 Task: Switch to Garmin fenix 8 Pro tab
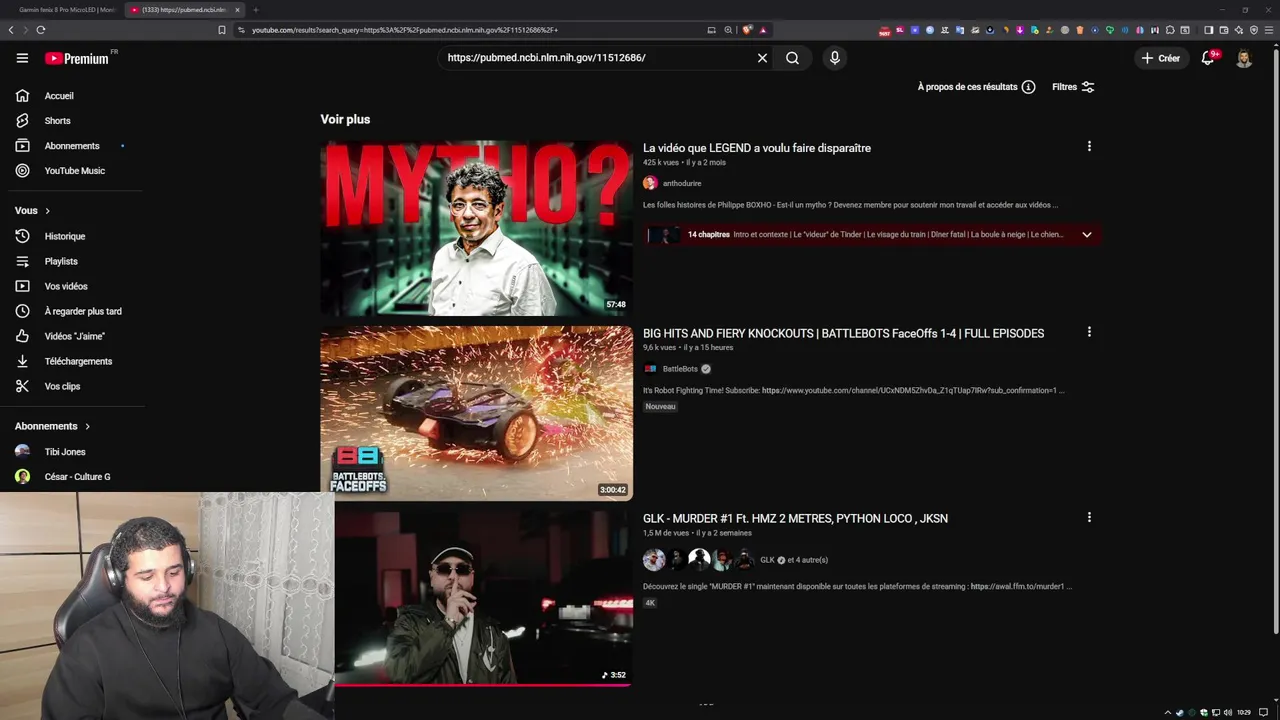65,9
